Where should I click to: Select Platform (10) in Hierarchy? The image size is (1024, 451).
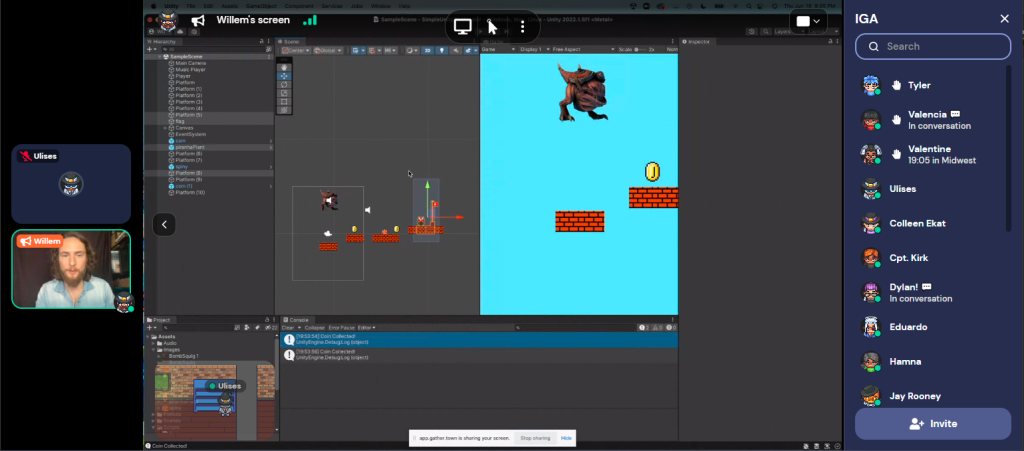coord(191,193)
